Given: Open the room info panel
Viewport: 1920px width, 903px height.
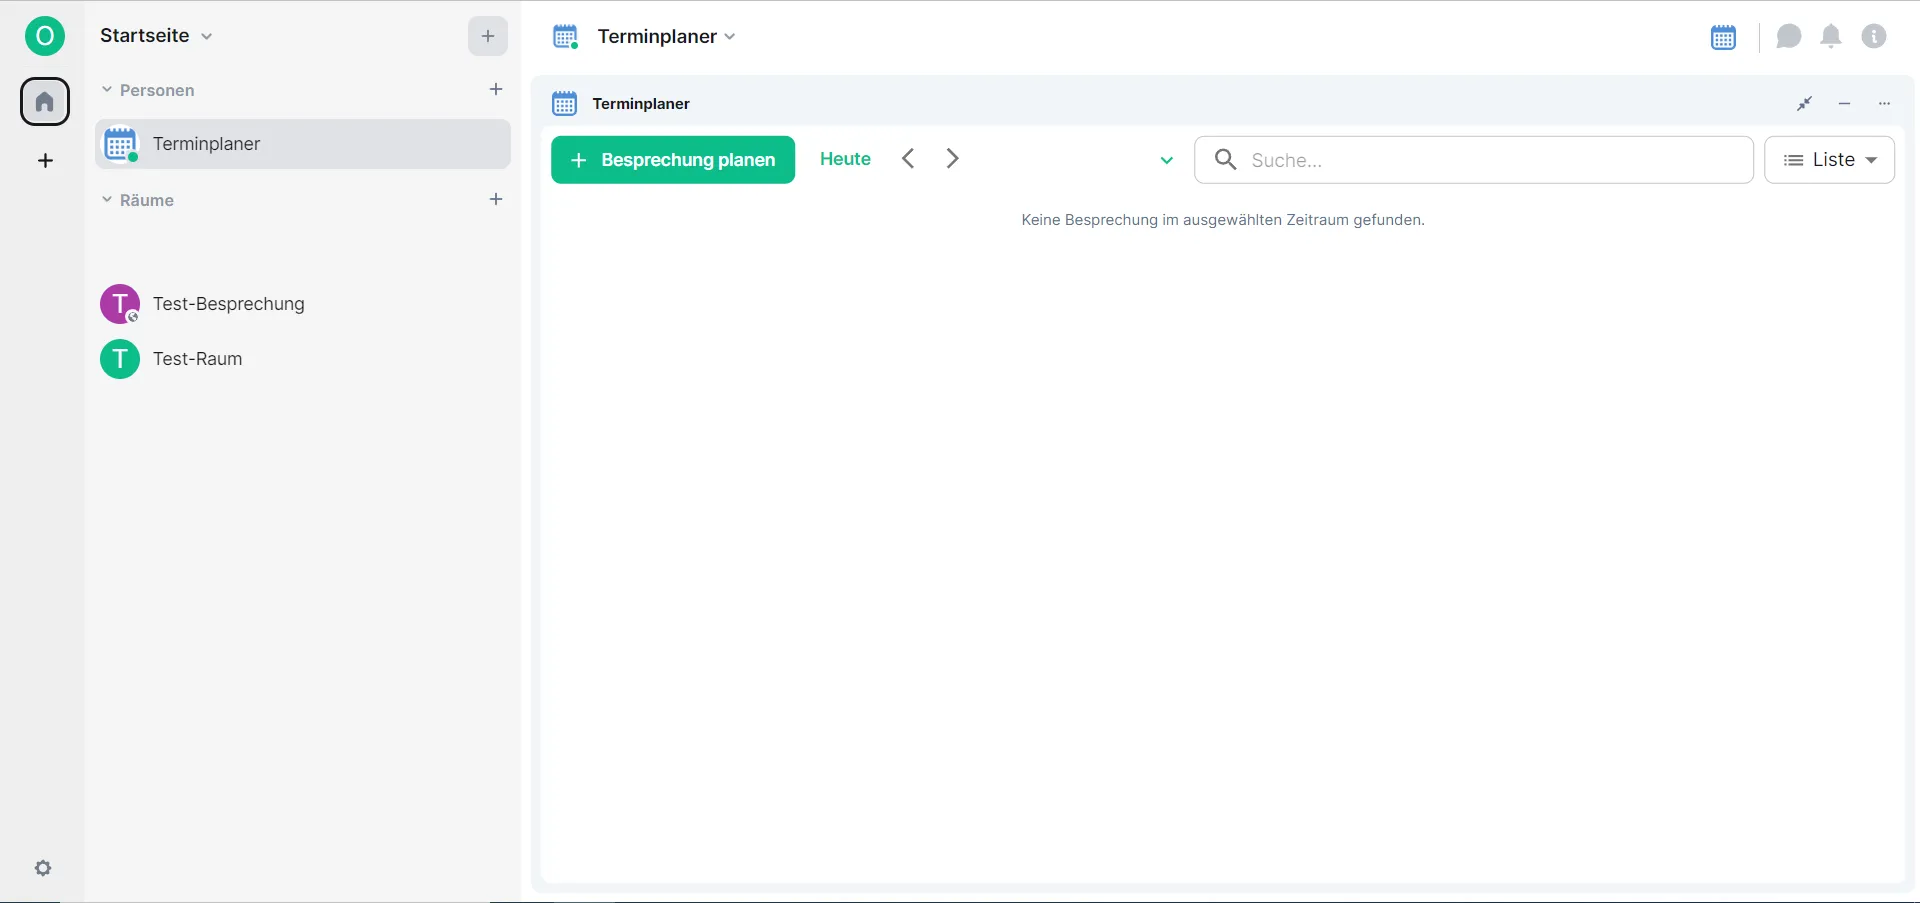Looking at the screenshot, I should point(1875,36).
